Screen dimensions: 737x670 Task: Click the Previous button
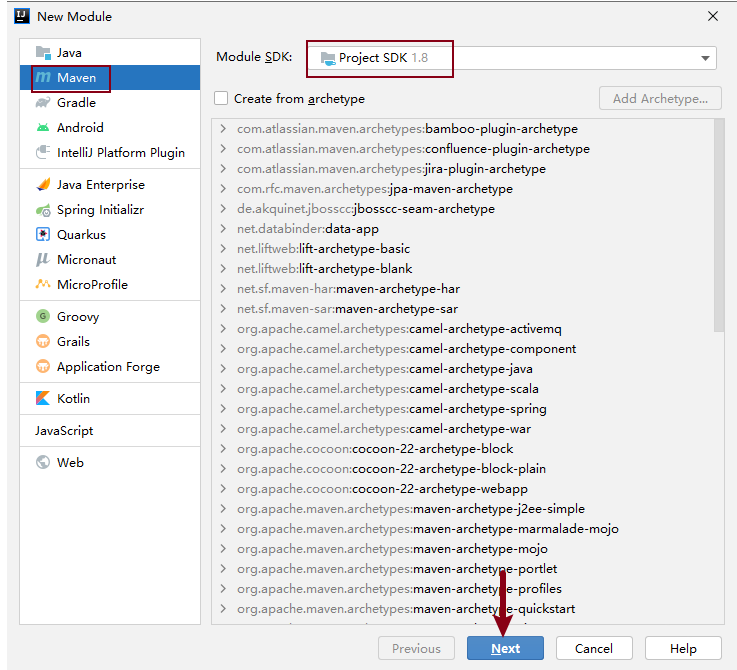click(x=416, y=648)
